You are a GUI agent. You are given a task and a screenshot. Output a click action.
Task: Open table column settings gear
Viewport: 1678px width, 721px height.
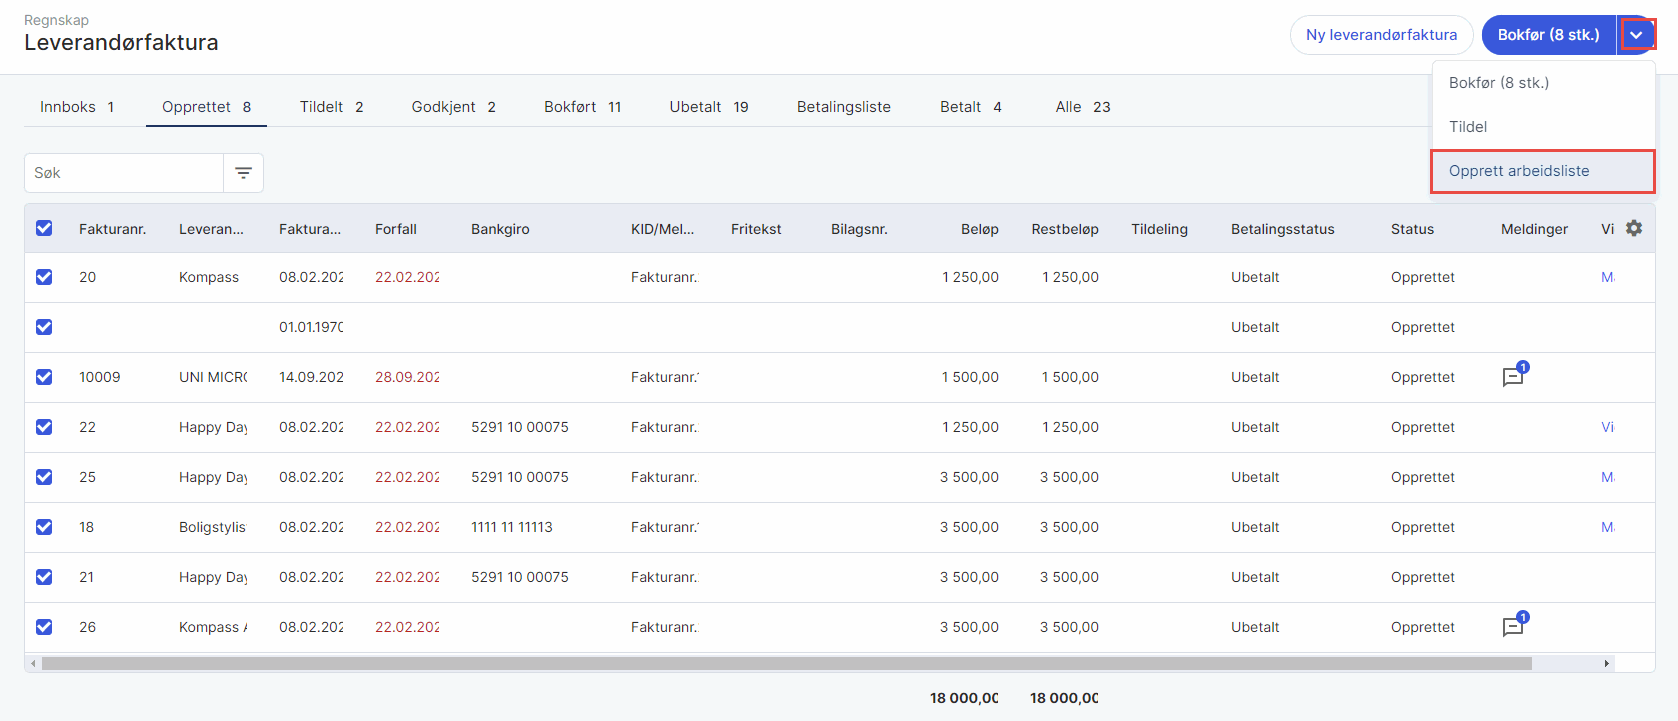tap(1634, 228)
